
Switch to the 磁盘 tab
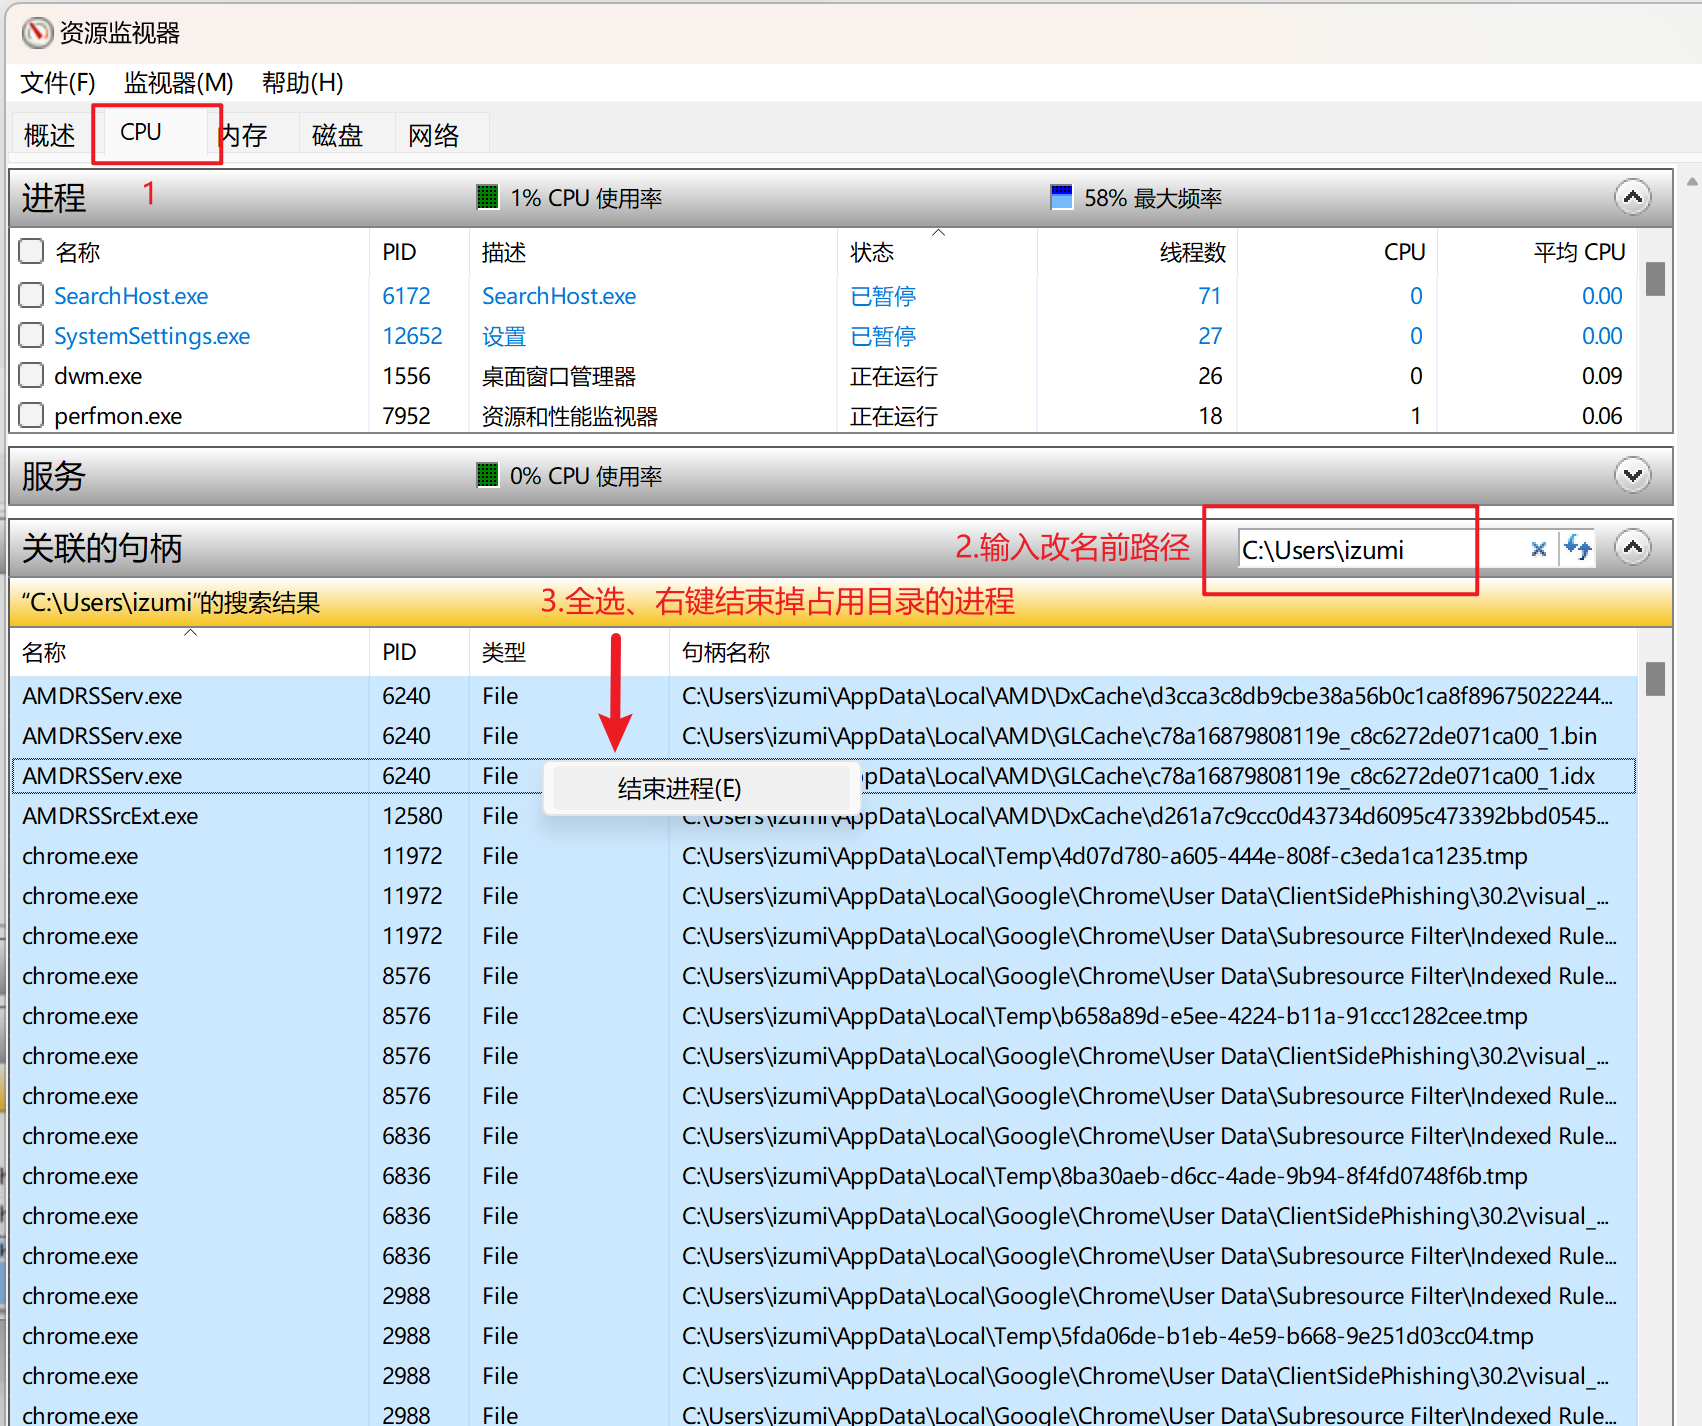tap(337, 135)
